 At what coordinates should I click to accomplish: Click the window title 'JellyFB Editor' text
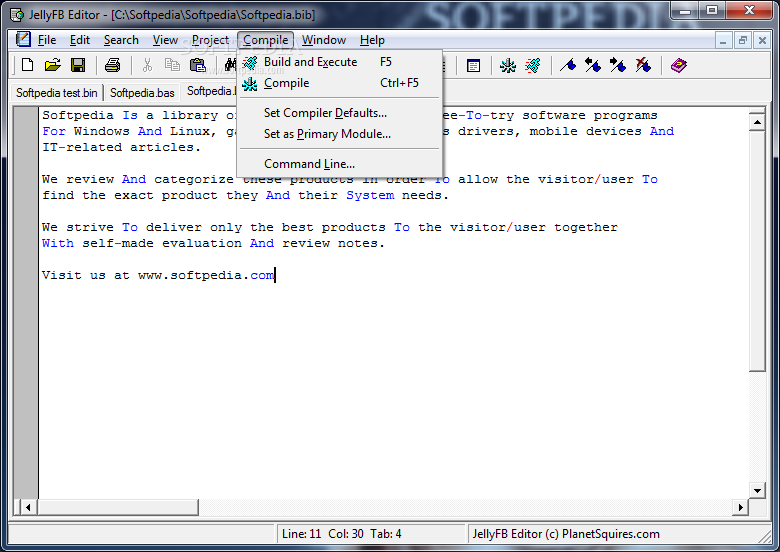pyautogui.click(x=64, y=15)
